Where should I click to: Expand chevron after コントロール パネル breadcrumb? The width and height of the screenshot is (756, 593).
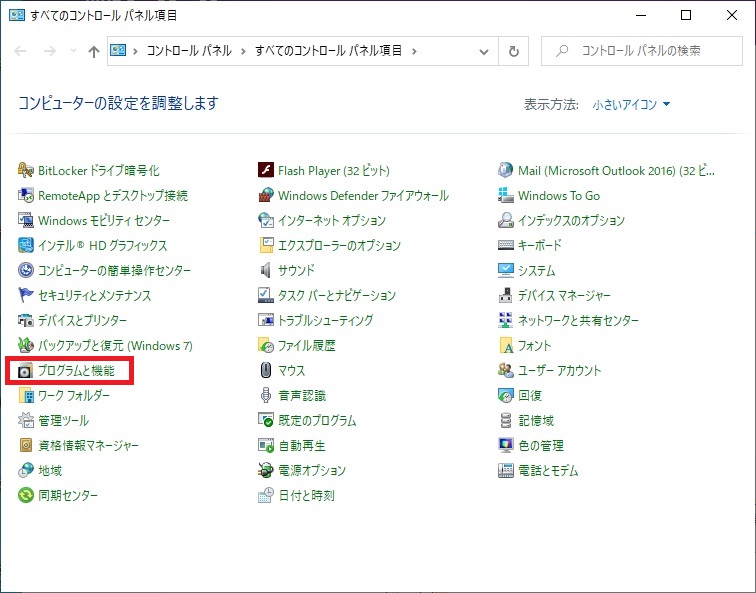point(243,51)
